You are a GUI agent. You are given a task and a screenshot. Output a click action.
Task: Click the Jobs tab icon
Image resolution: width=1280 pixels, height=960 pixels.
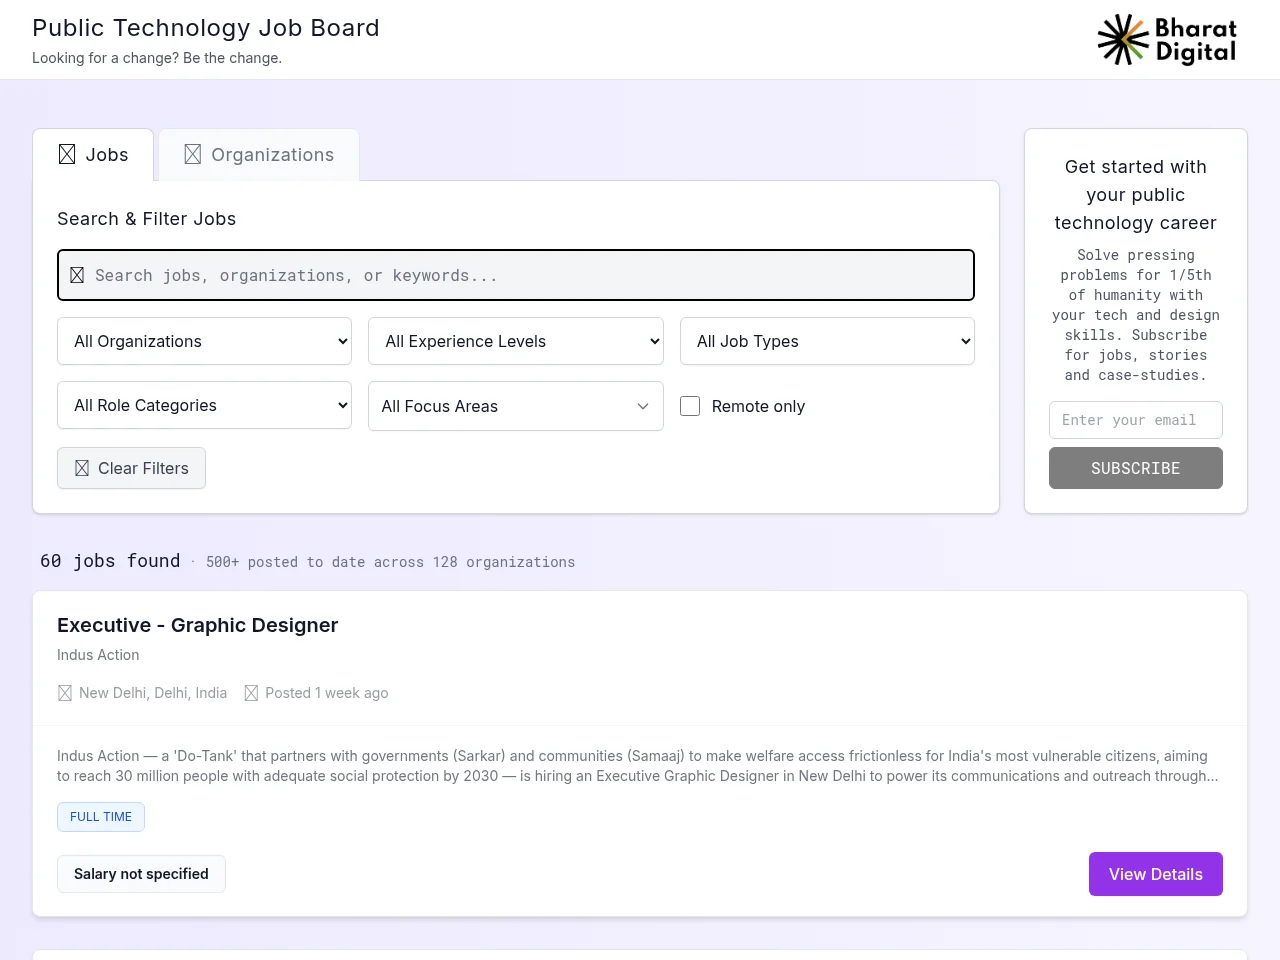point(67,154)
